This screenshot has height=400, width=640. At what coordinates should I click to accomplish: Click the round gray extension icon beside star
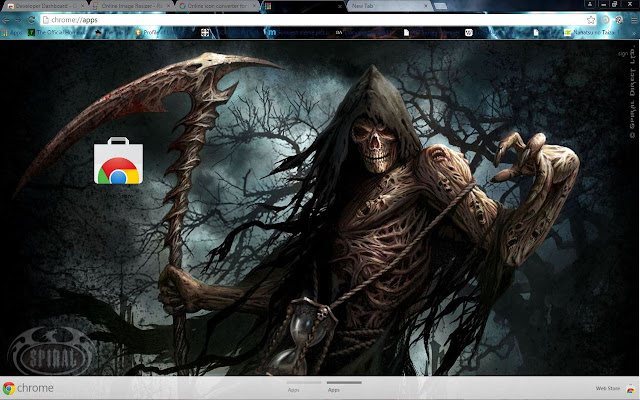[x=606, y=20]
